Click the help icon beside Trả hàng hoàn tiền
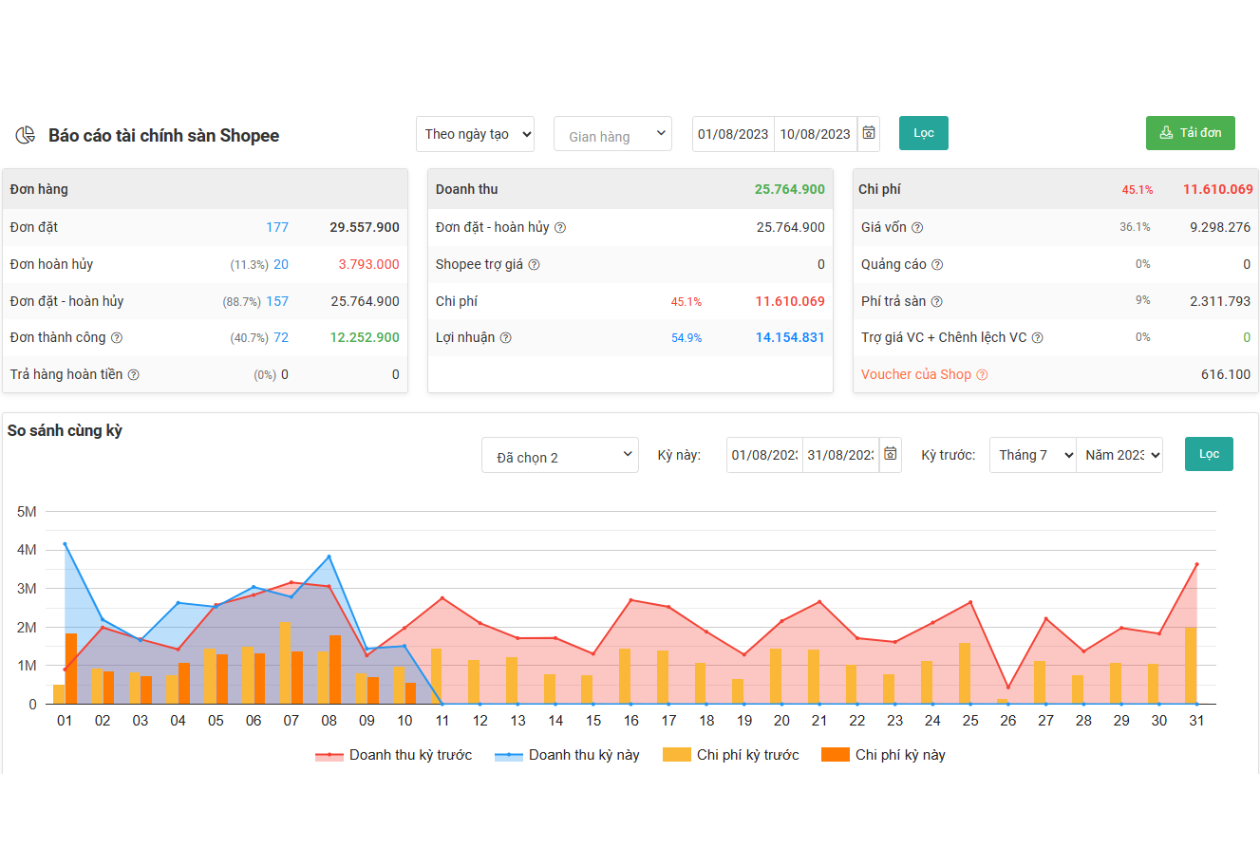 (x=133, y=375)
